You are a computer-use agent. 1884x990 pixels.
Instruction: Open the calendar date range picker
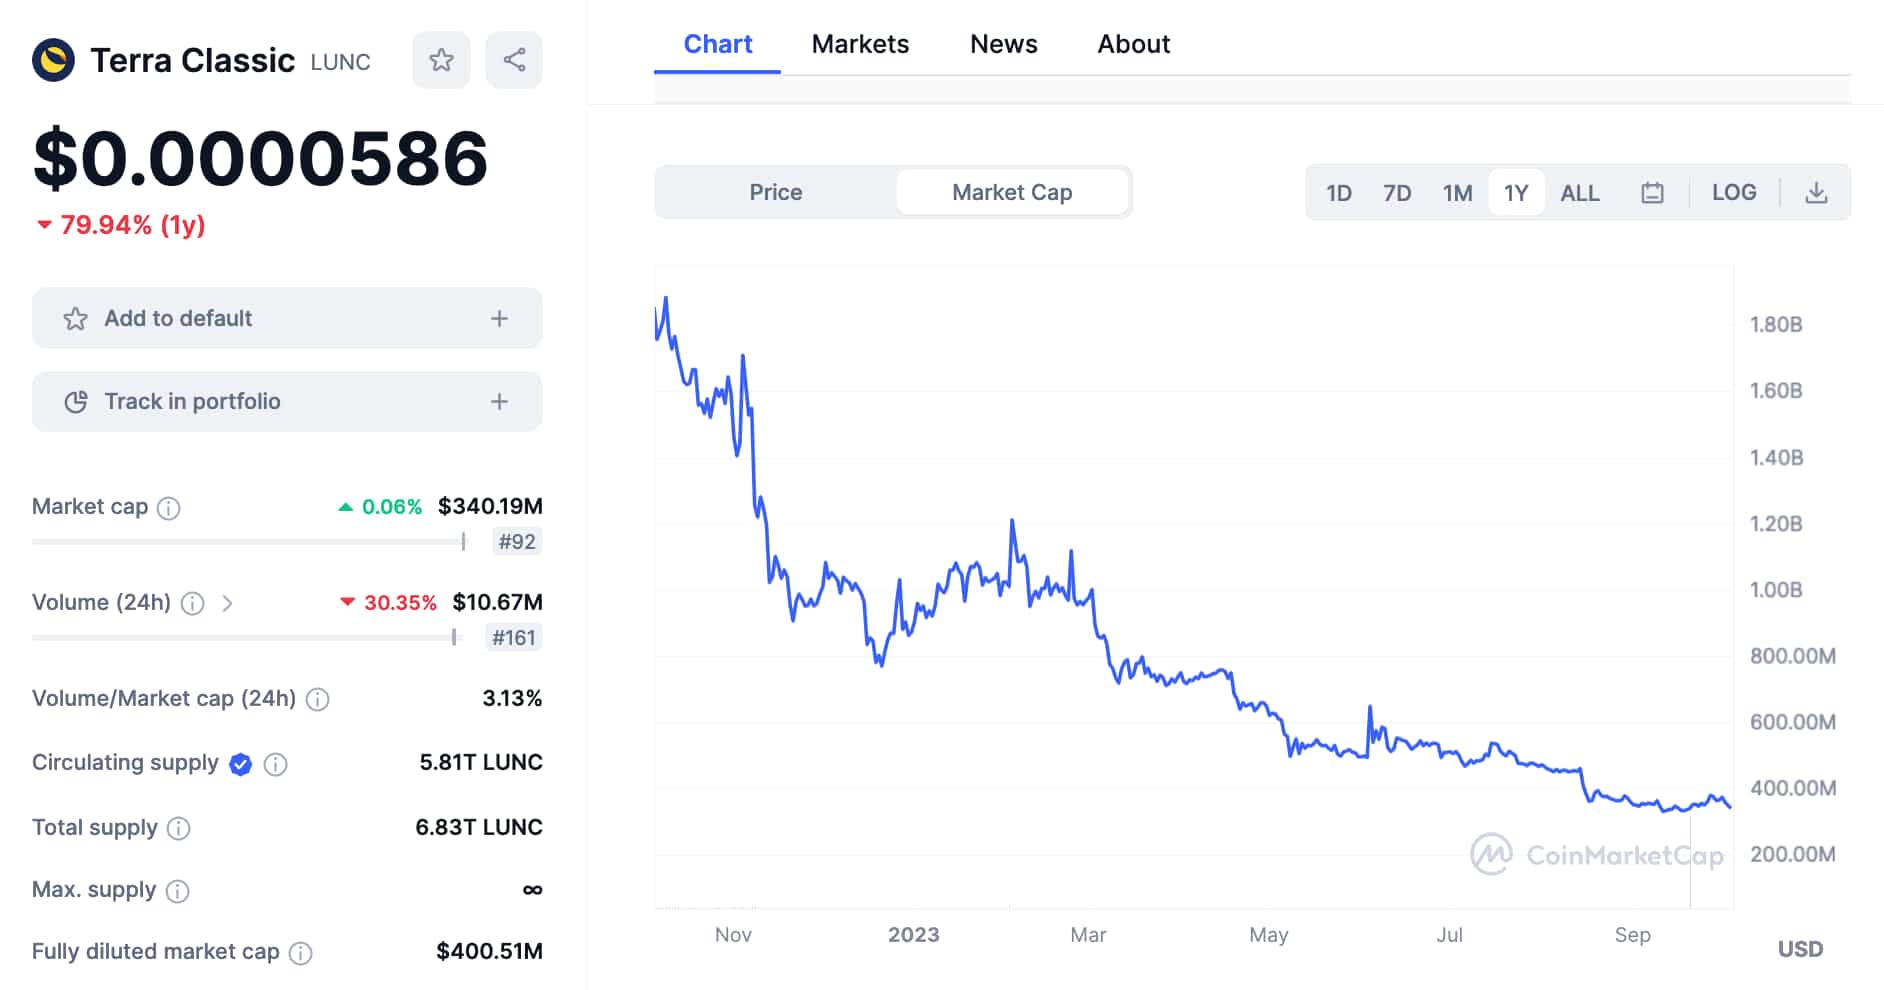(x=1652, y=193)
